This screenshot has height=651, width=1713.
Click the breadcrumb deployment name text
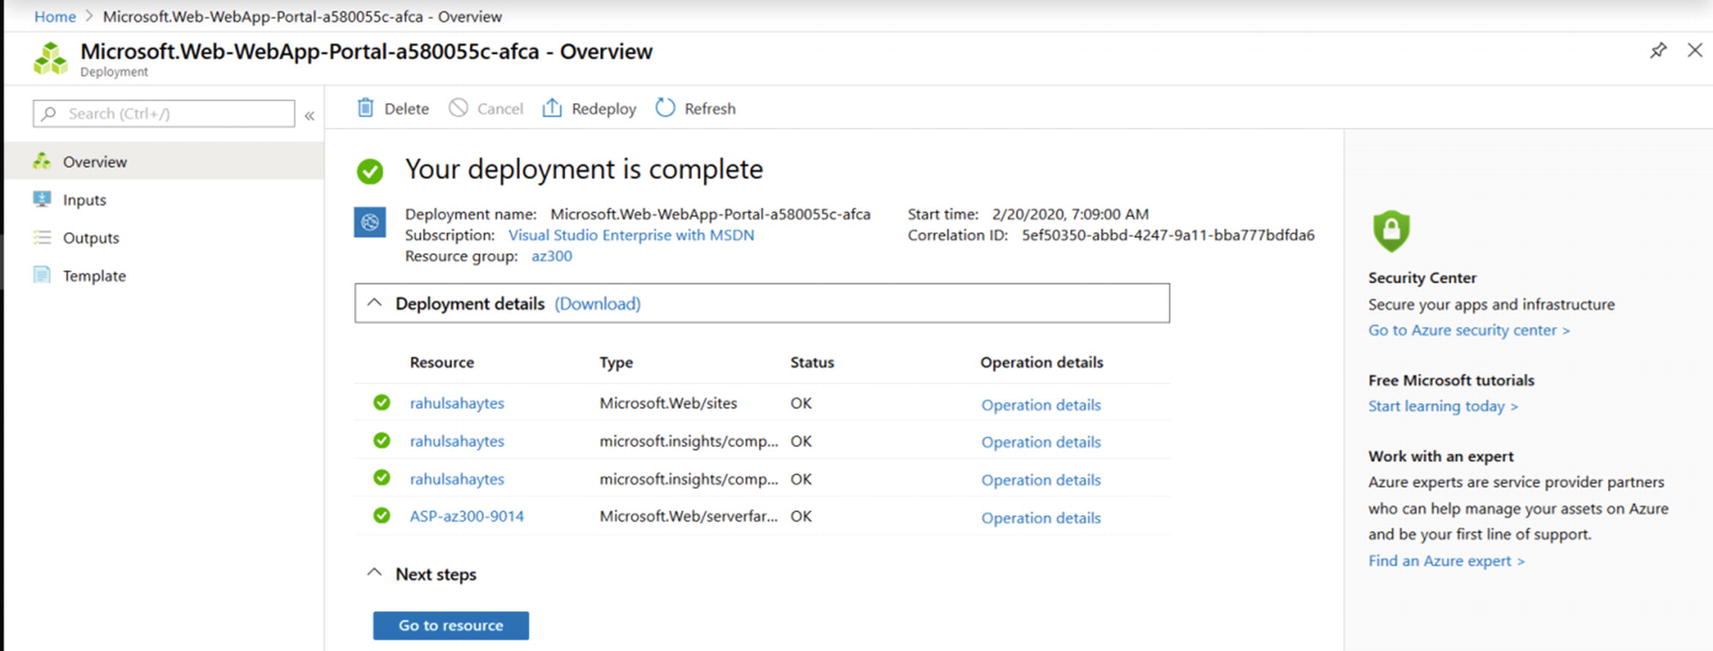click(x=302, y=16)
